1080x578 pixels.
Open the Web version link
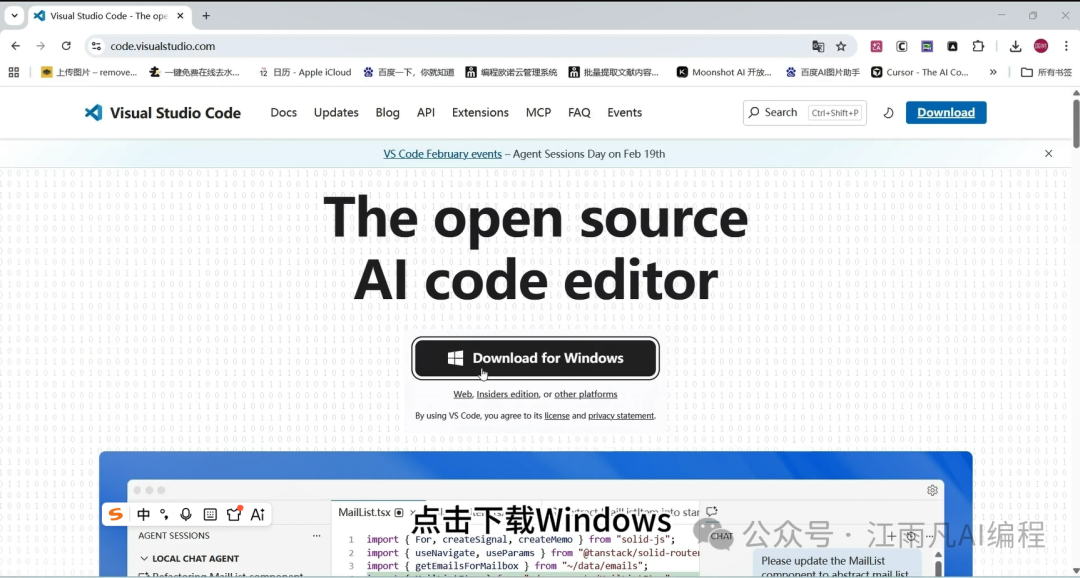[x=462, y=394]
